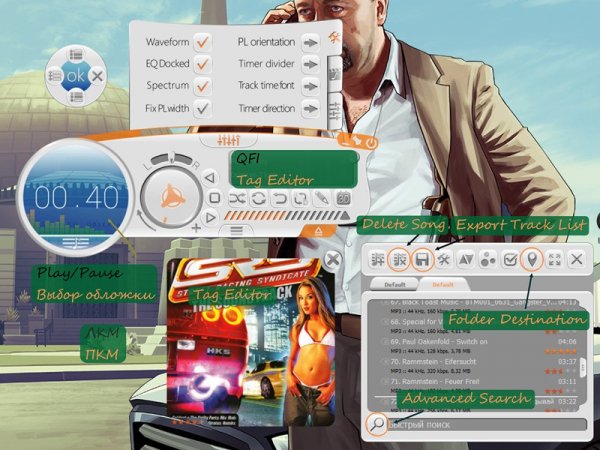This screenshot has width=600, height=450.
Task: Disable the Spectrum checkbox
Action: click(x=202, y=86)
